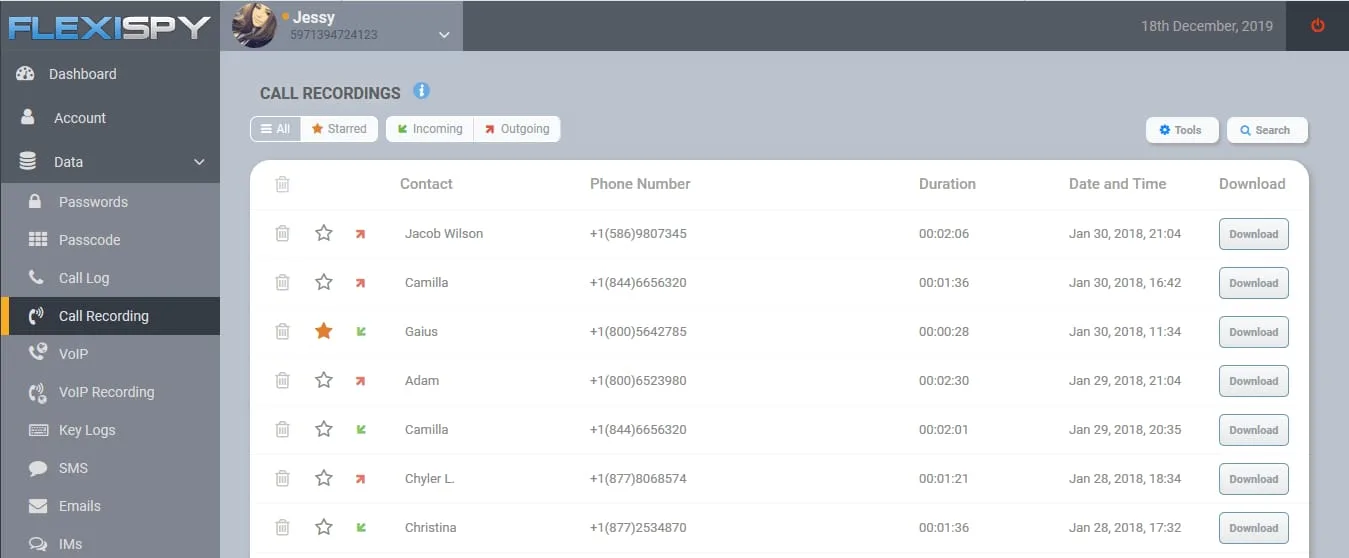Expand the Jessy device dropdown arrow
This screenshot has width=1349, height=558.
coord(445,35)
